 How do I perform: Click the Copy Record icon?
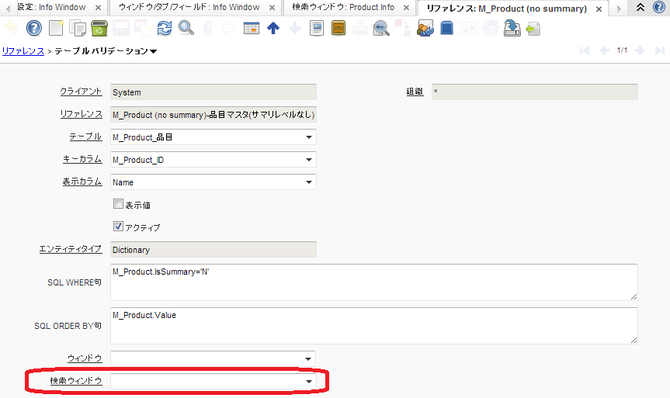point(78,29)
